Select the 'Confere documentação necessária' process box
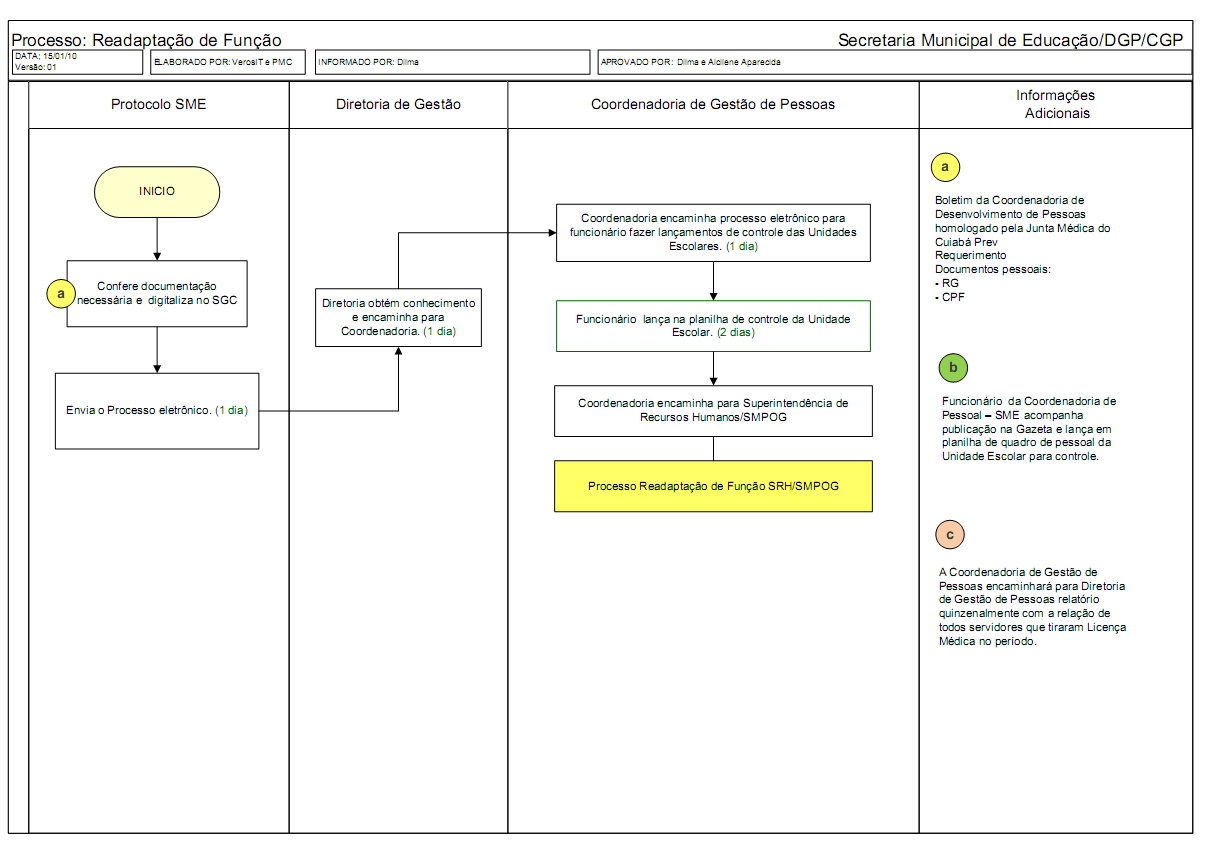This screenshot has width=1209, height=854. (x=157, y=294)
